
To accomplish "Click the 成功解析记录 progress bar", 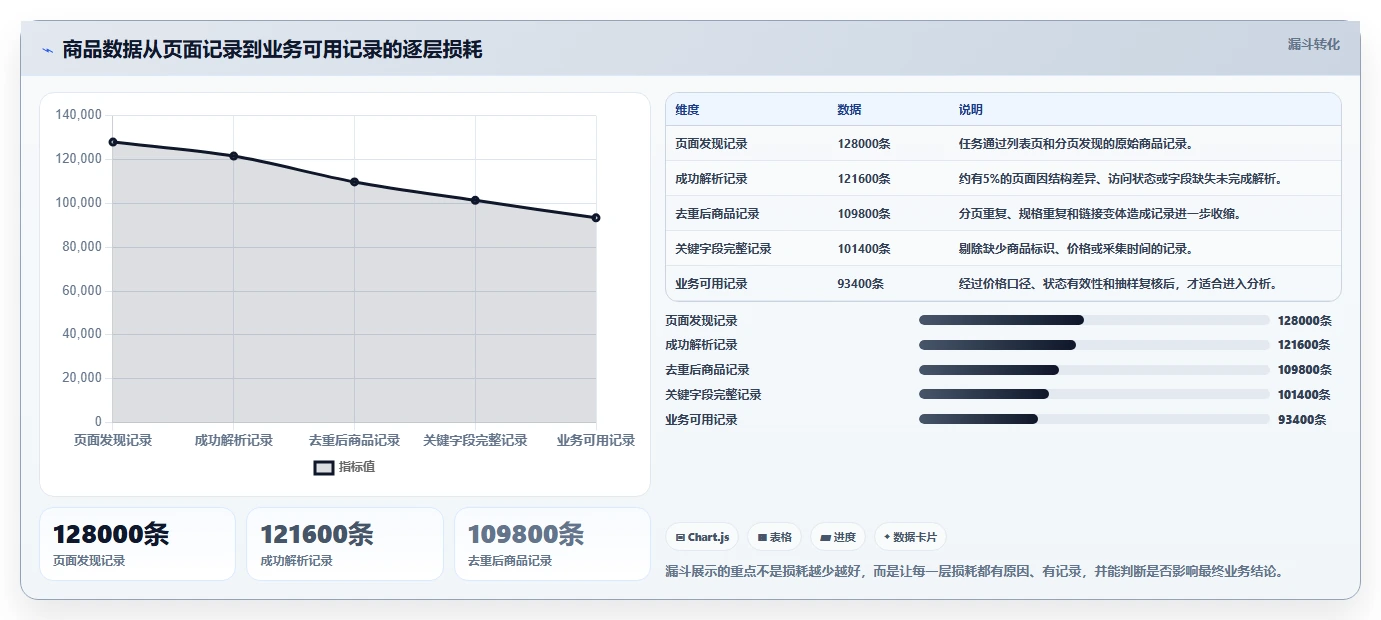I will [x=1094, y=345].
